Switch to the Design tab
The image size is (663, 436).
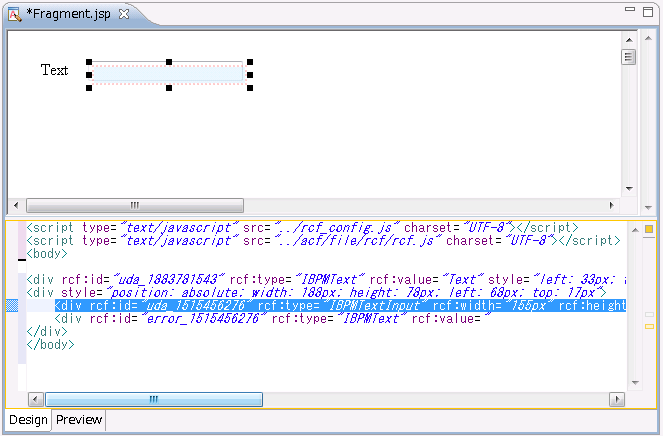point(28,420)
